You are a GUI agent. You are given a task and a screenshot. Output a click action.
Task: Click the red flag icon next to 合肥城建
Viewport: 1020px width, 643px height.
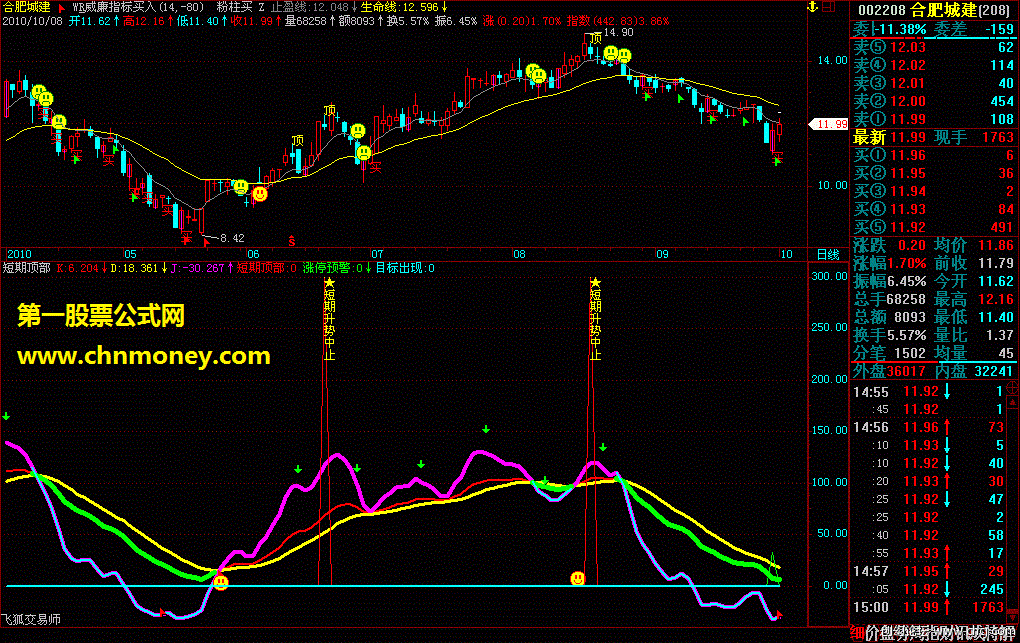62,8
